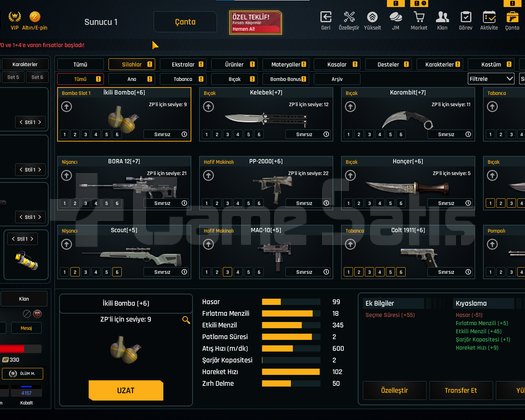The width and height of the screenshot is (525, 420).
Task: Select the Tabanca weapon sub-tab
Action: (x=183, y=79)
